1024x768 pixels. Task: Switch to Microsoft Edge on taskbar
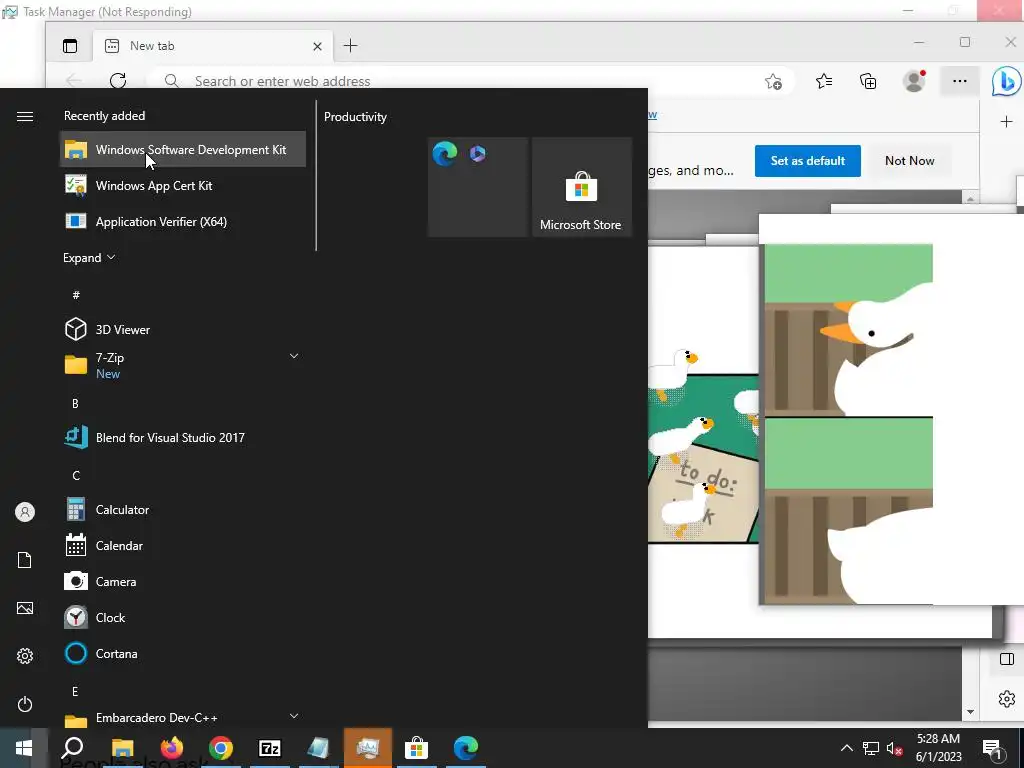466,748
